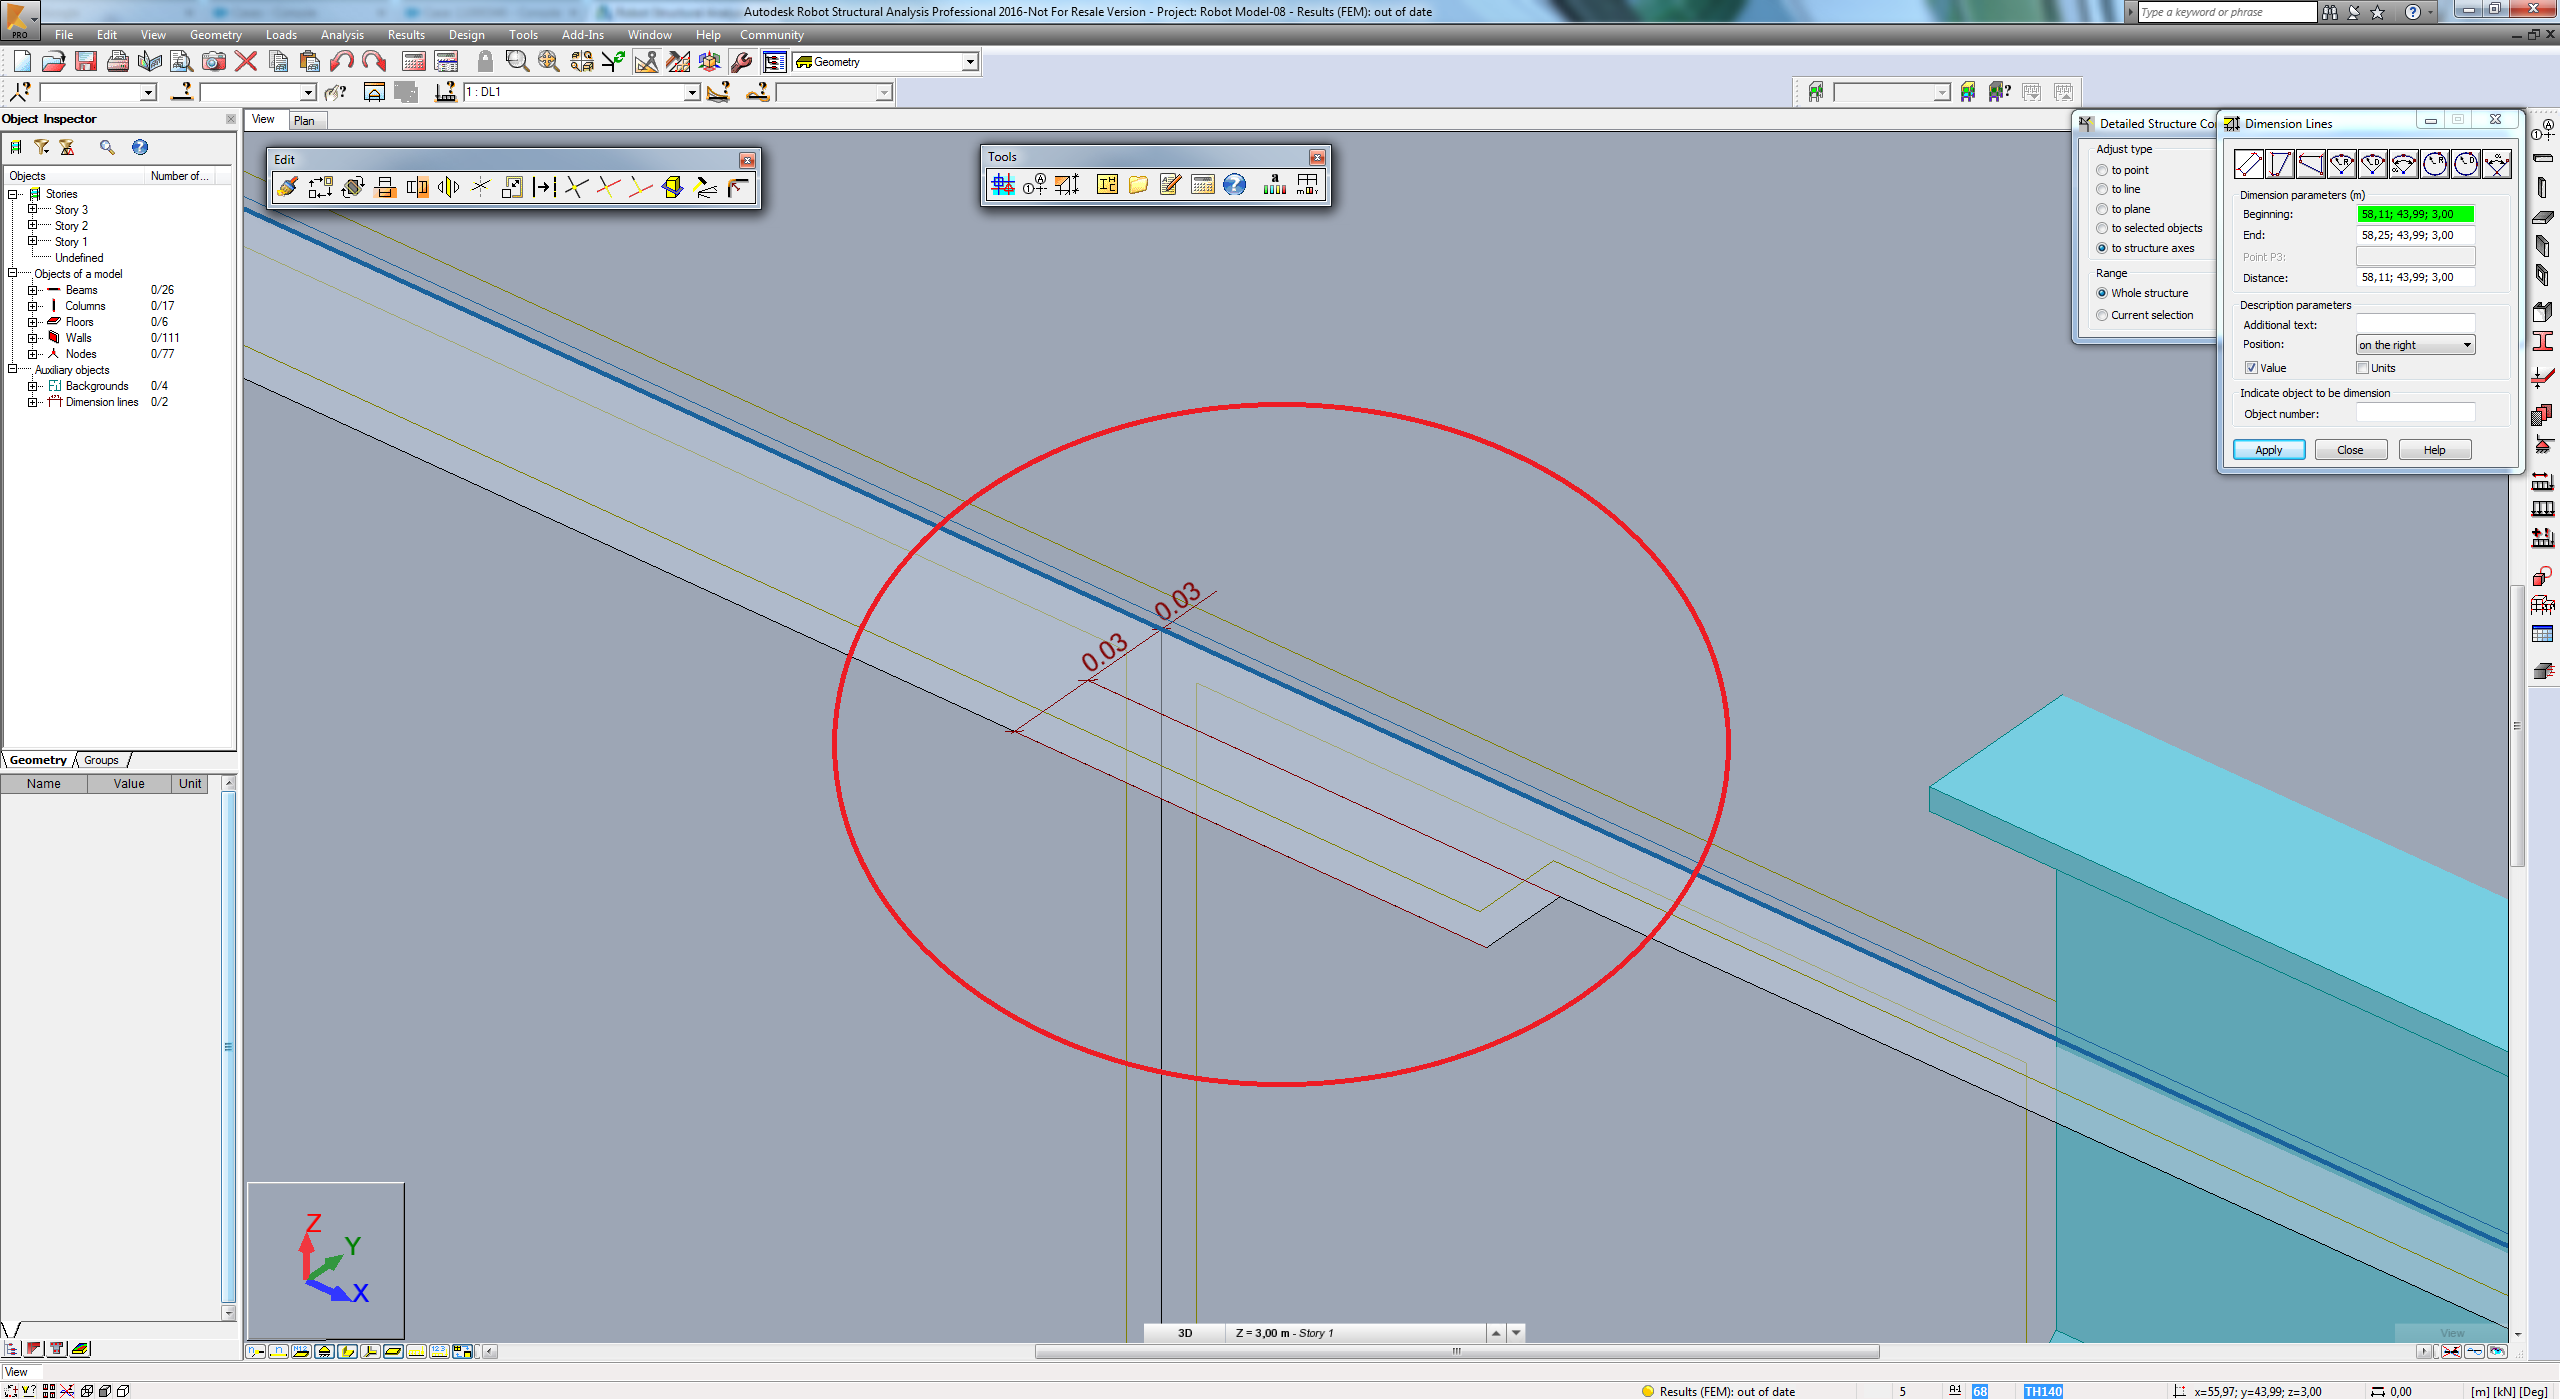Click the Apply button in Dimension Lines
Viewport: 2560px width, 1400px height.
2268,449
